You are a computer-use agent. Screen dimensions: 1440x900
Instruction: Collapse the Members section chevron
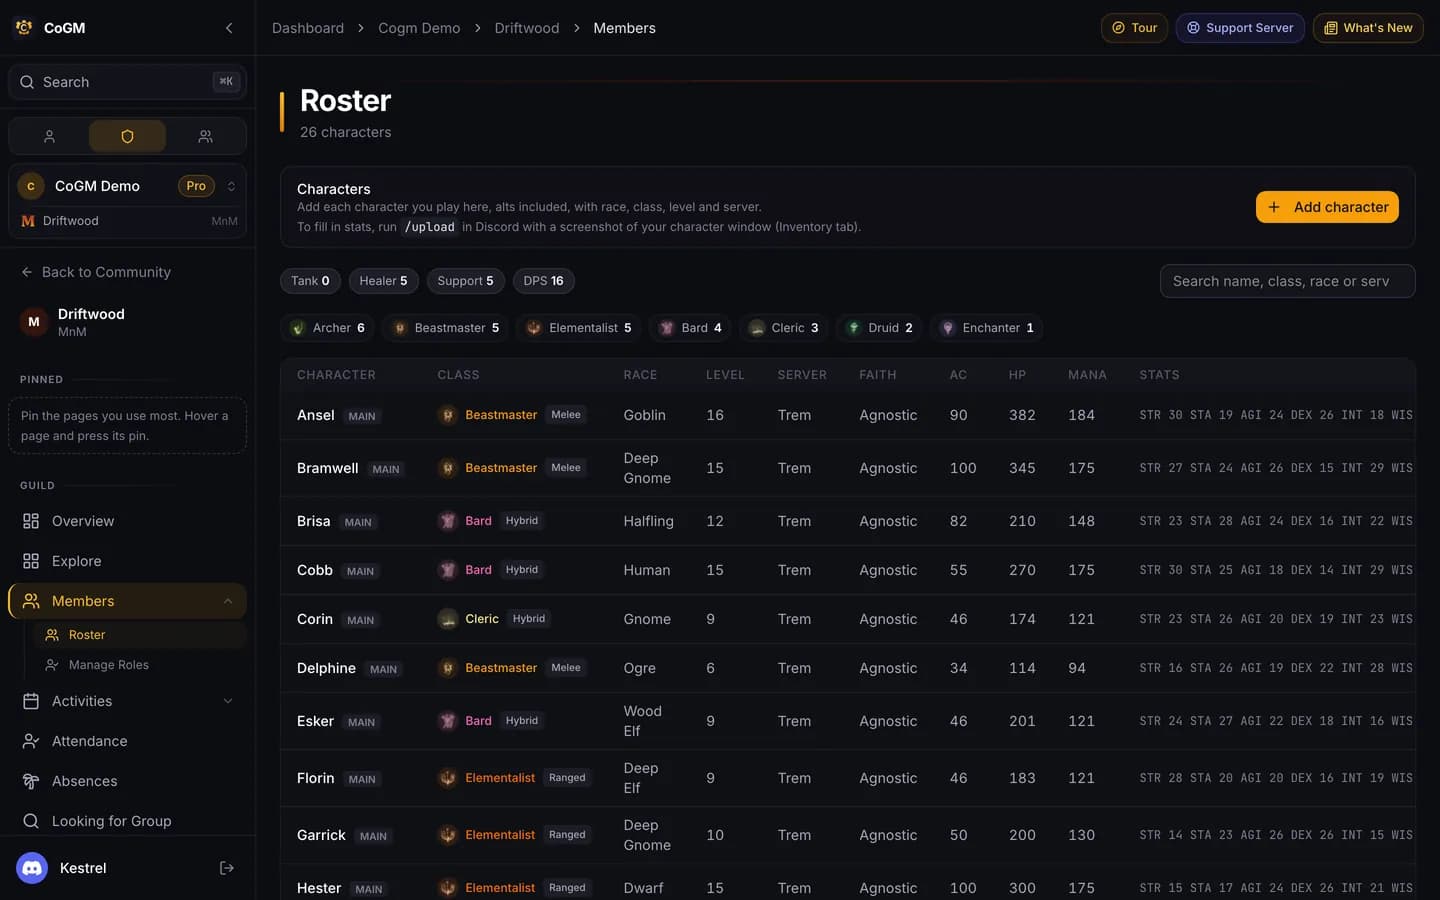click(x=228, y=601)
